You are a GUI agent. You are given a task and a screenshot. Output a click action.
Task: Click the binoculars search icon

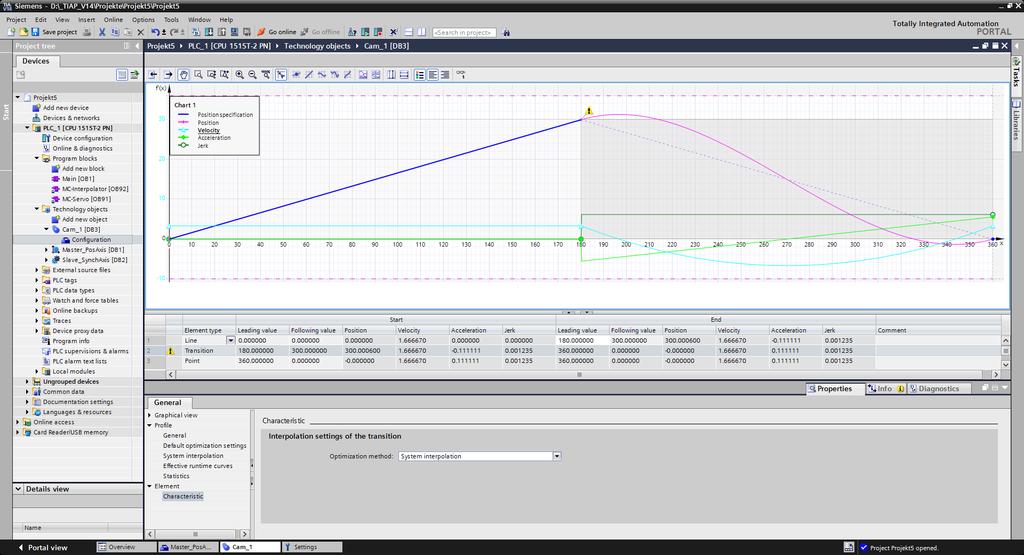point(506,32)
